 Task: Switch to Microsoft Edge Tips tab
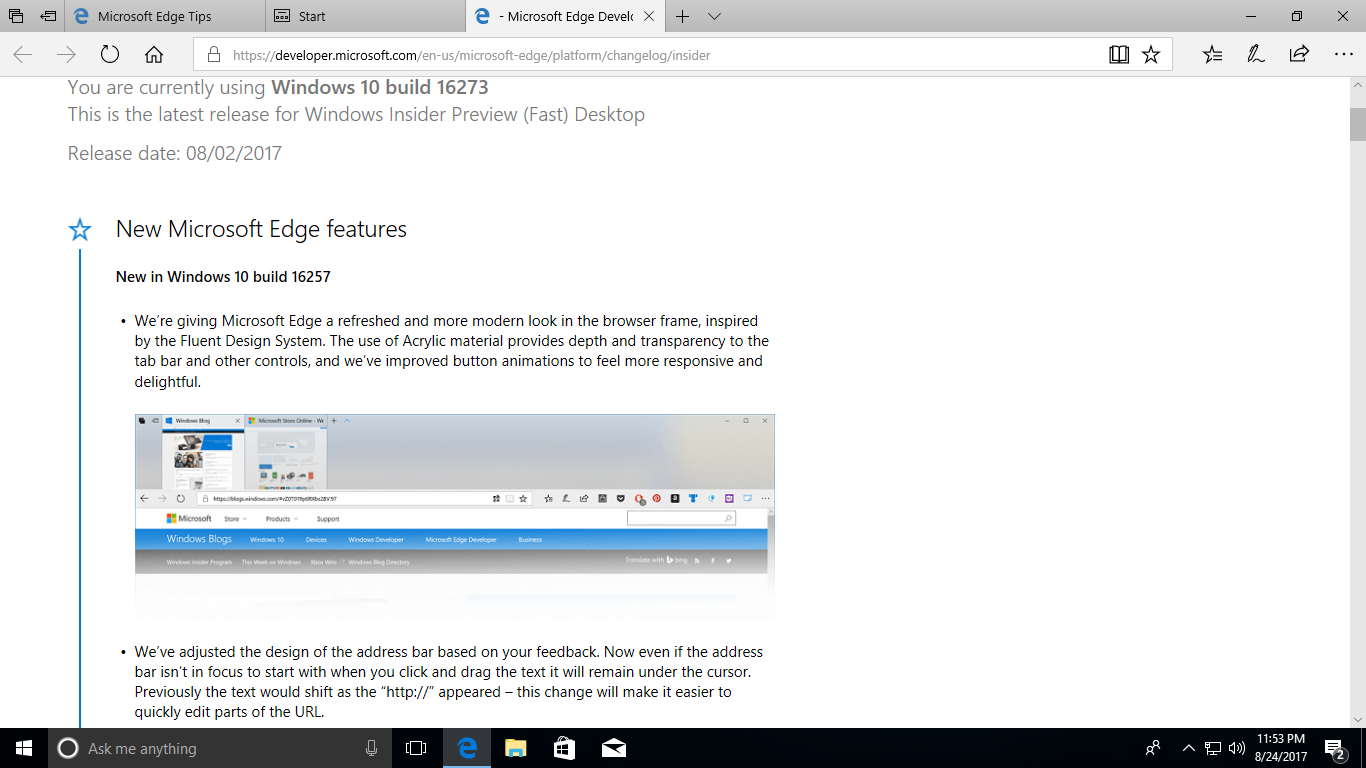[x=165, y=16]
